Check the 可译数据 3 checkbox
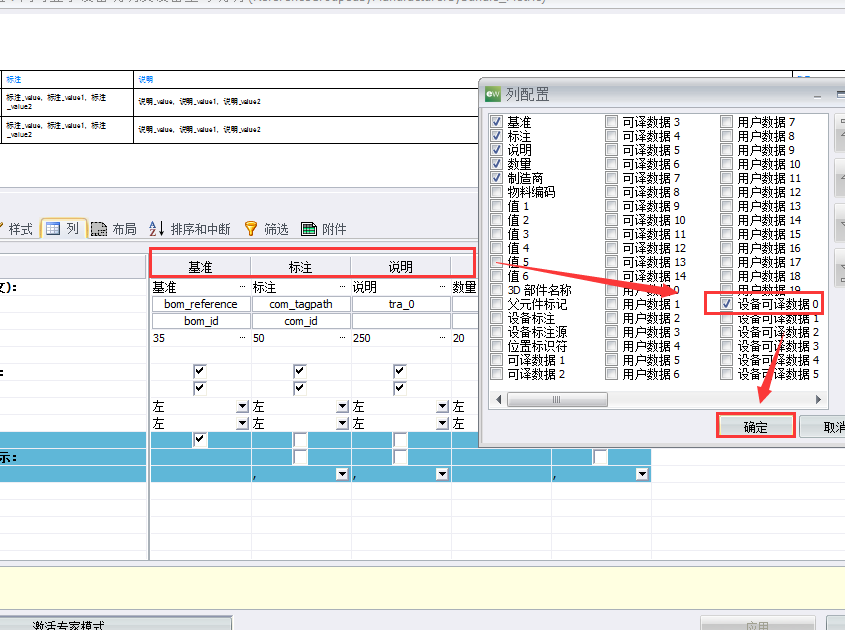The height and width of the screenshot is (630, 845). (611, 122)
